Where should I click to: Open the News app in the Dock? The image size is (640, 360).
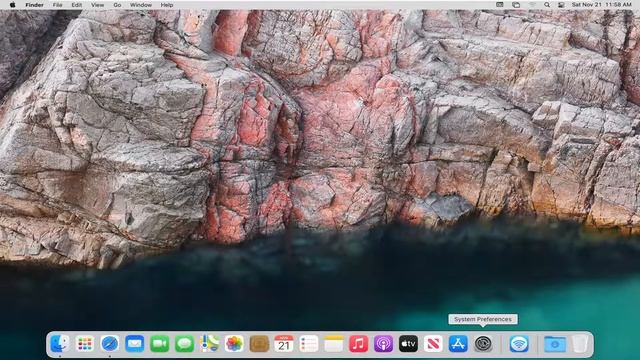pos(433,344)
